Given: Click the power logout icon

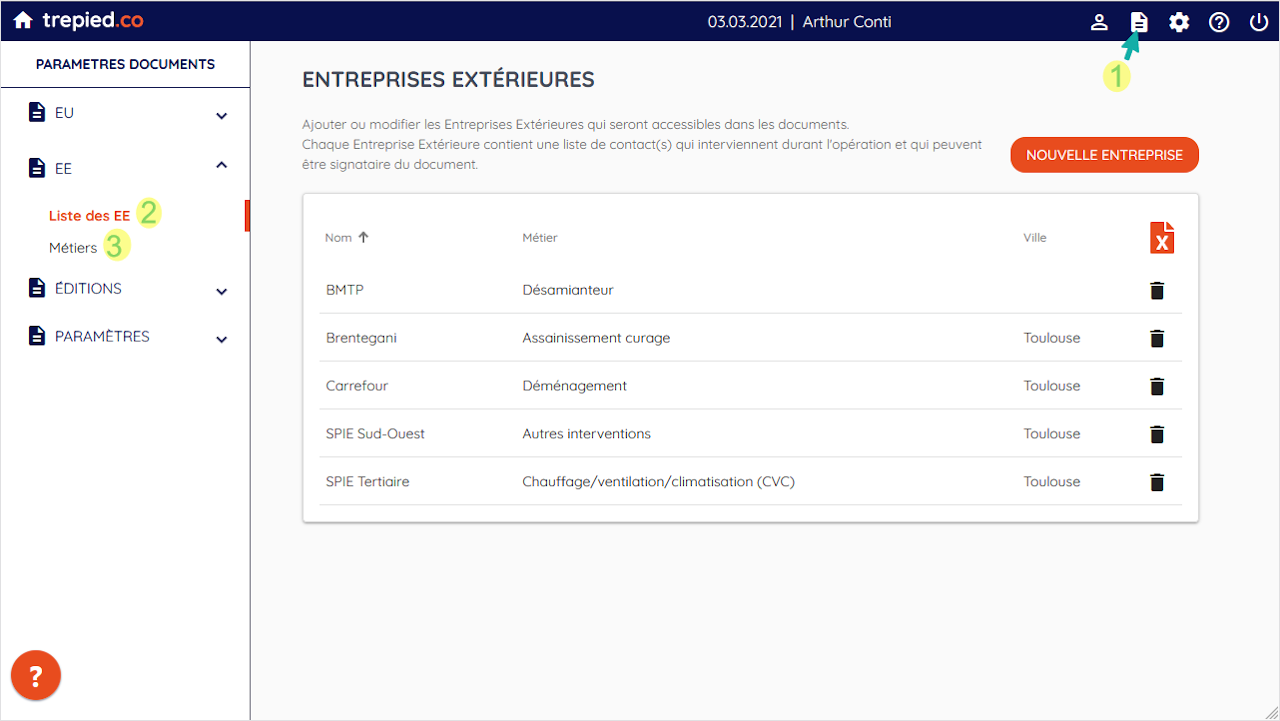Looking at the screenshot, I should point(1259,22).
